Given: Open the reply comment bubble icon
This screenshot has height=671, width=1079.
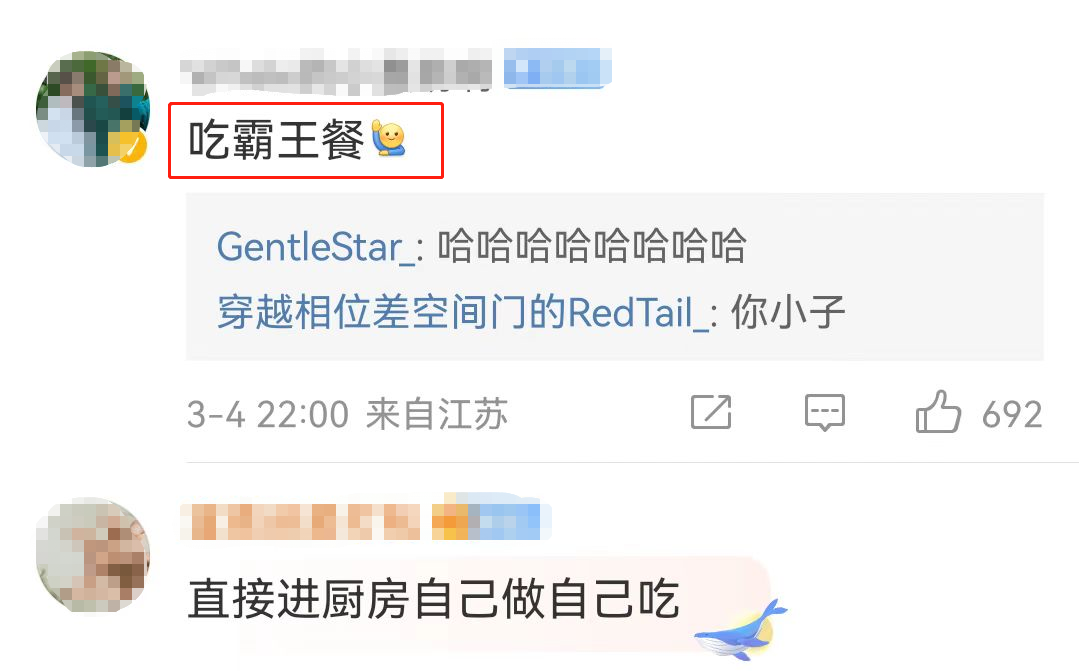Looking at the screenshot, I should (x=824, y=412).
